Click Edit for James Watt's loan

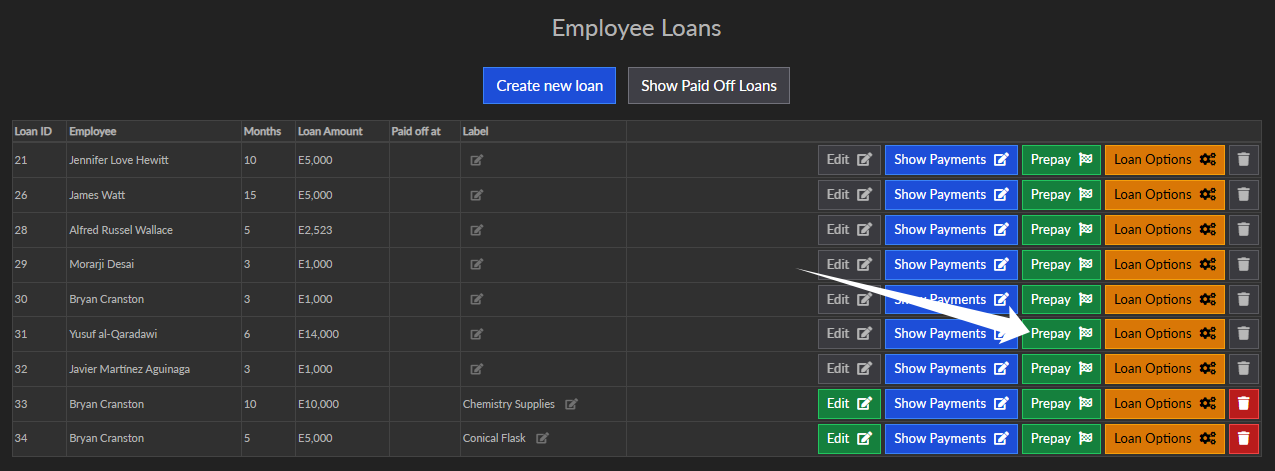pyautogui.click(x=849, y=195)
